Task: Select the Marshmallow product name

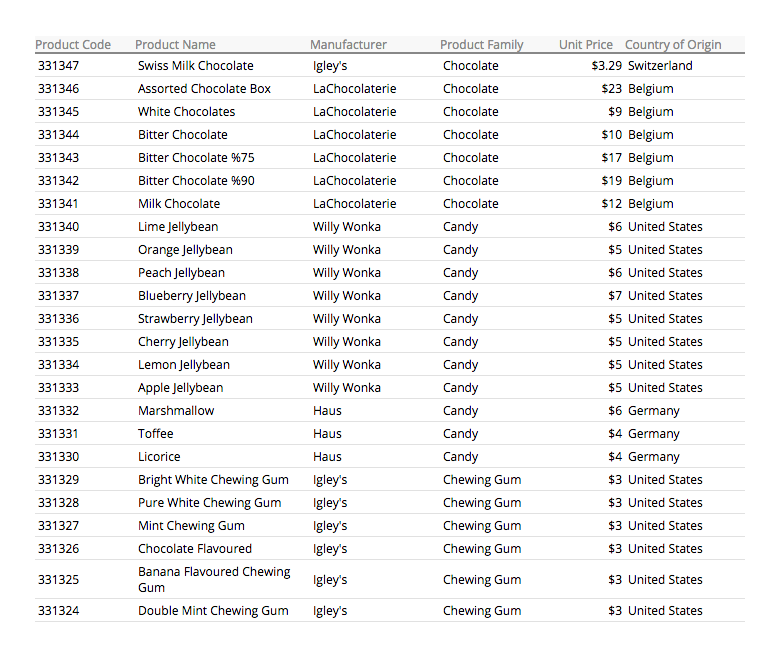Action: [x=176, y=411]
